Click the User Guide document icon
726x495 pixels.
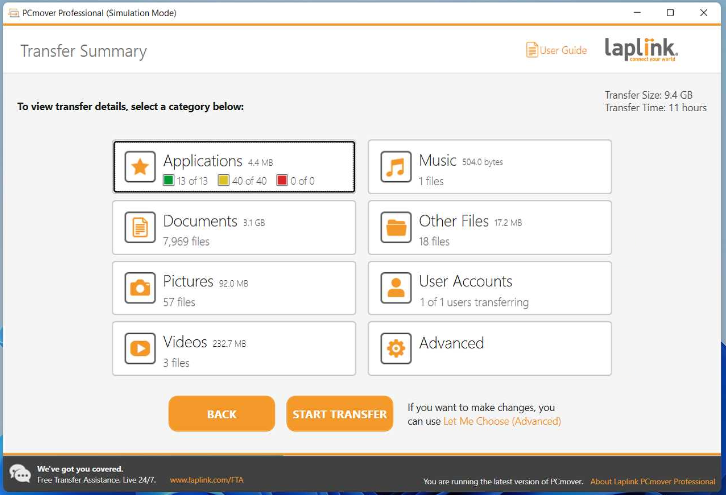tap(532, 50)
